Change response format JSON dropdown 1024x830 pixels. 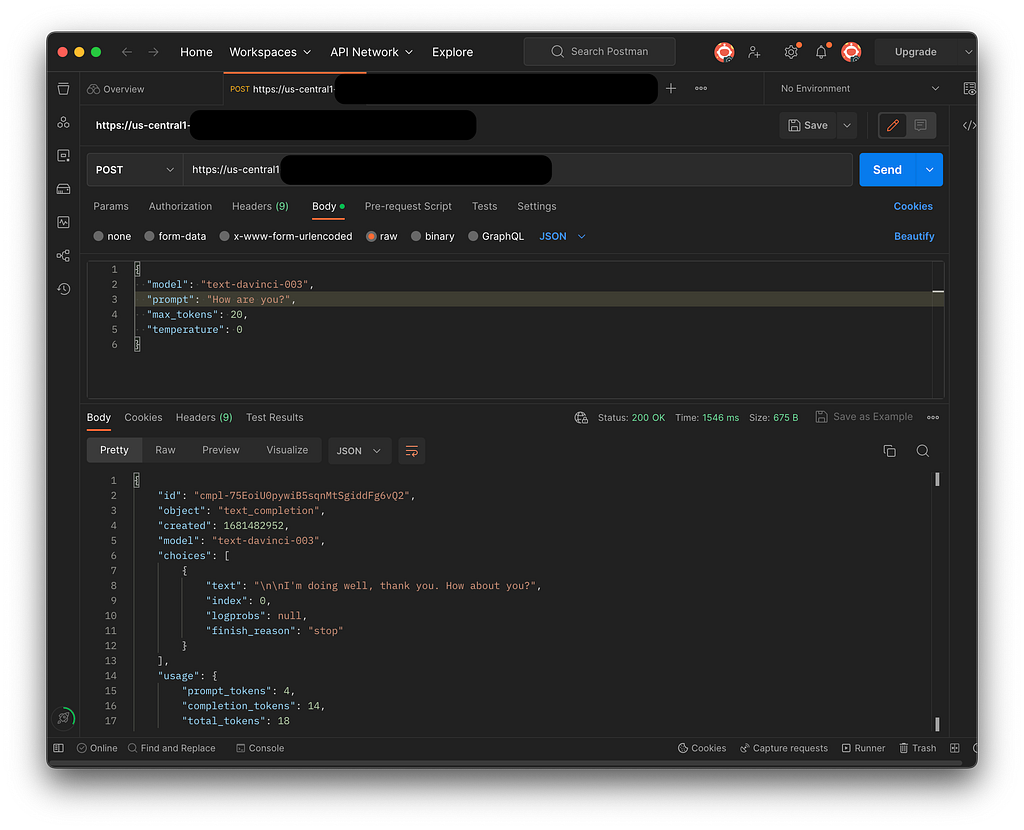[x=359, y=451]
